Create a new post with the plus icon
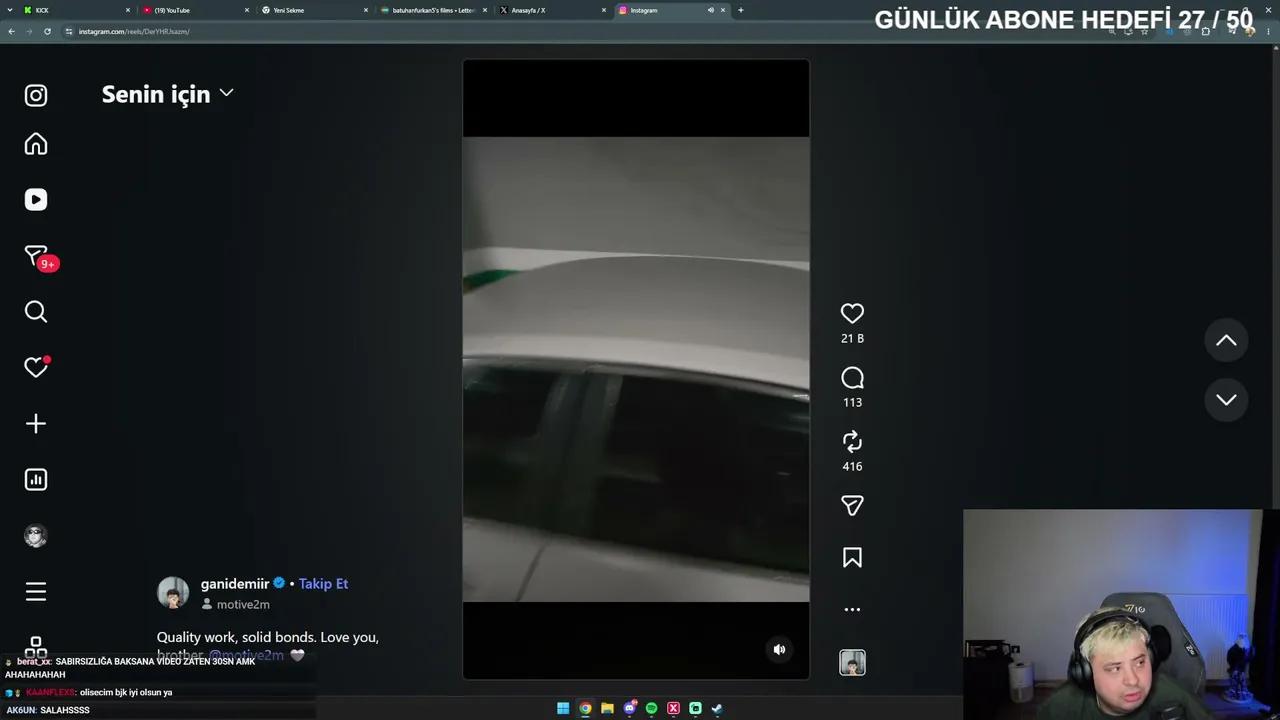Screen dimensions: 1280x720 coord(36,424)
